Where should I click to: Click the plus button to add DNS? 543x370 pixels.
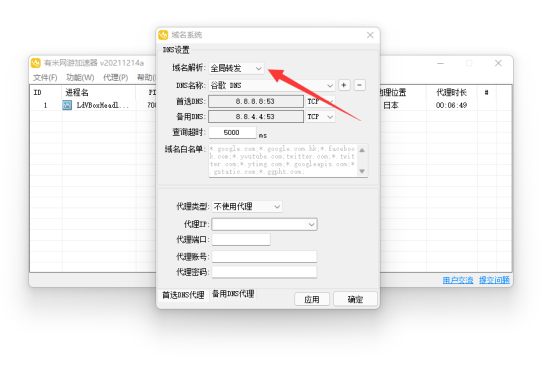(344, 85)
